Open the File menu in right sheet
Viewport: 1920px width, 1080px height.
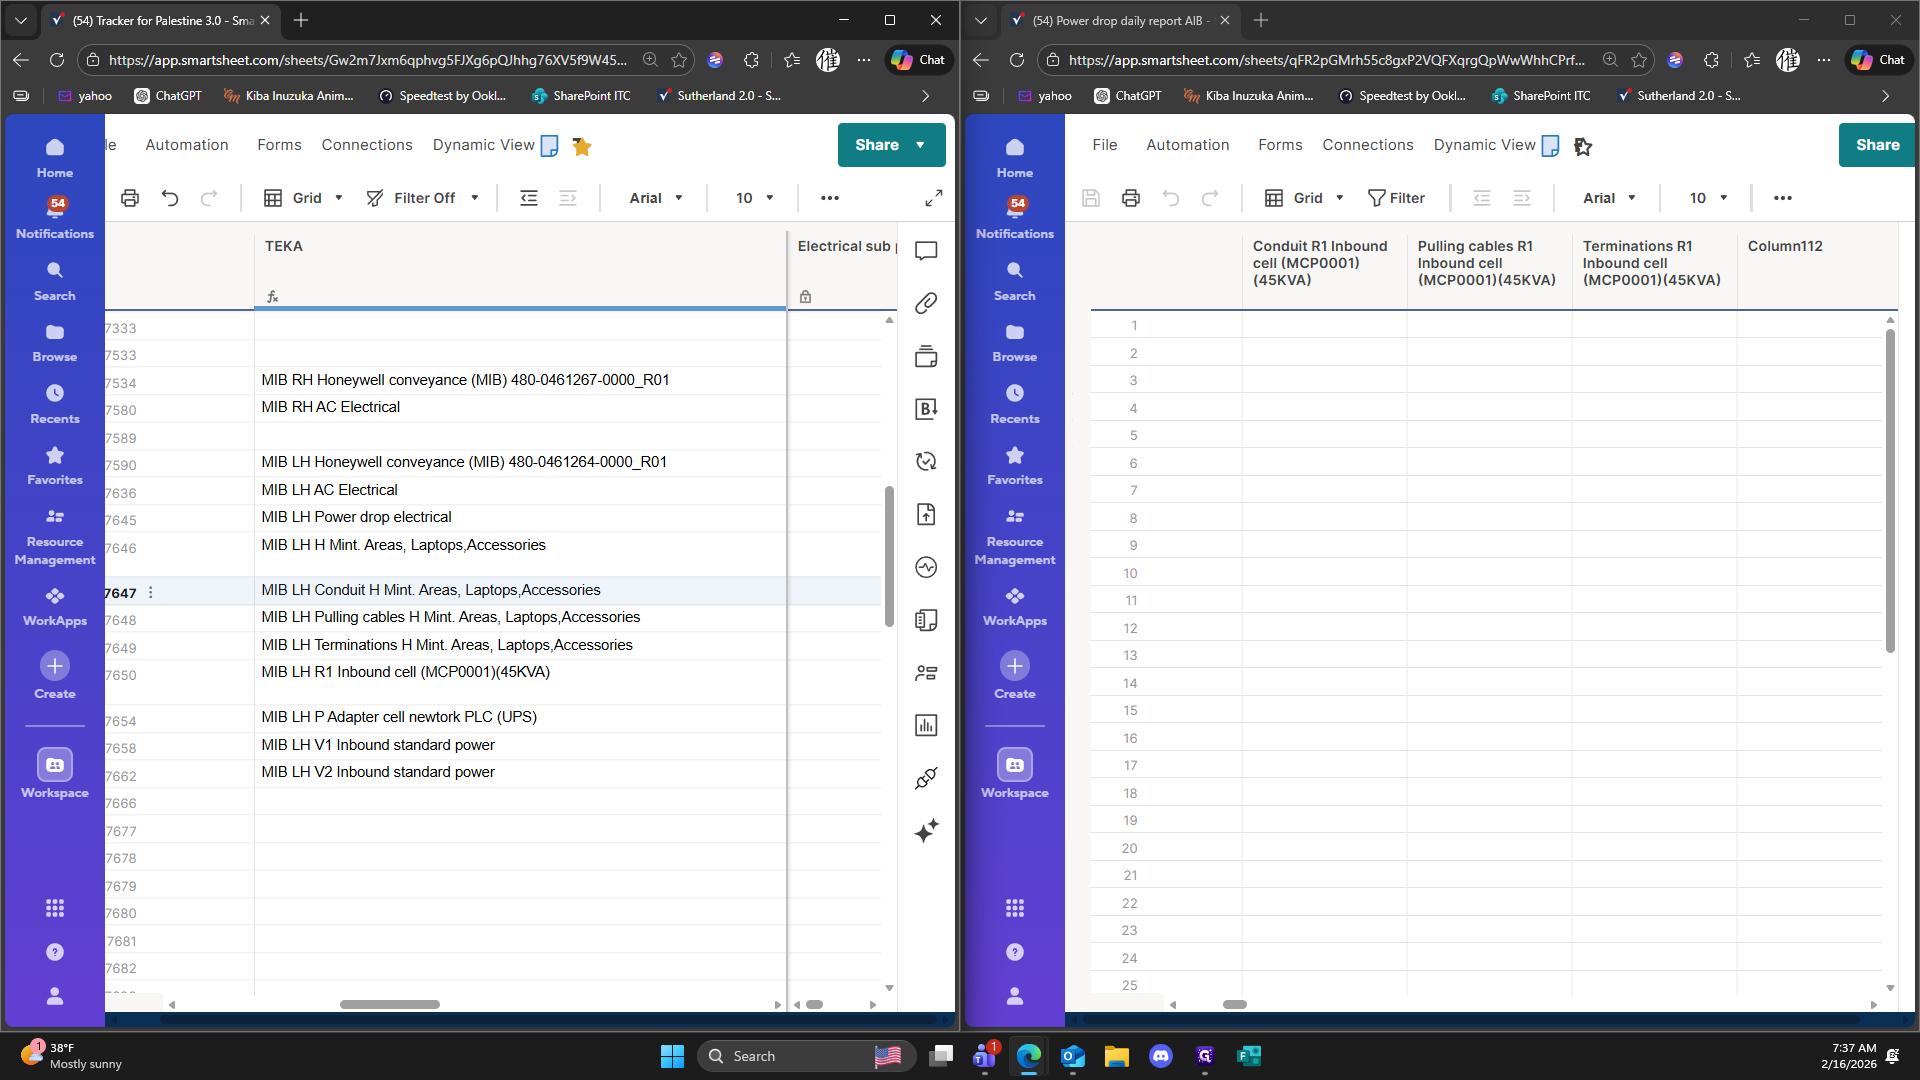point(1105,145)
